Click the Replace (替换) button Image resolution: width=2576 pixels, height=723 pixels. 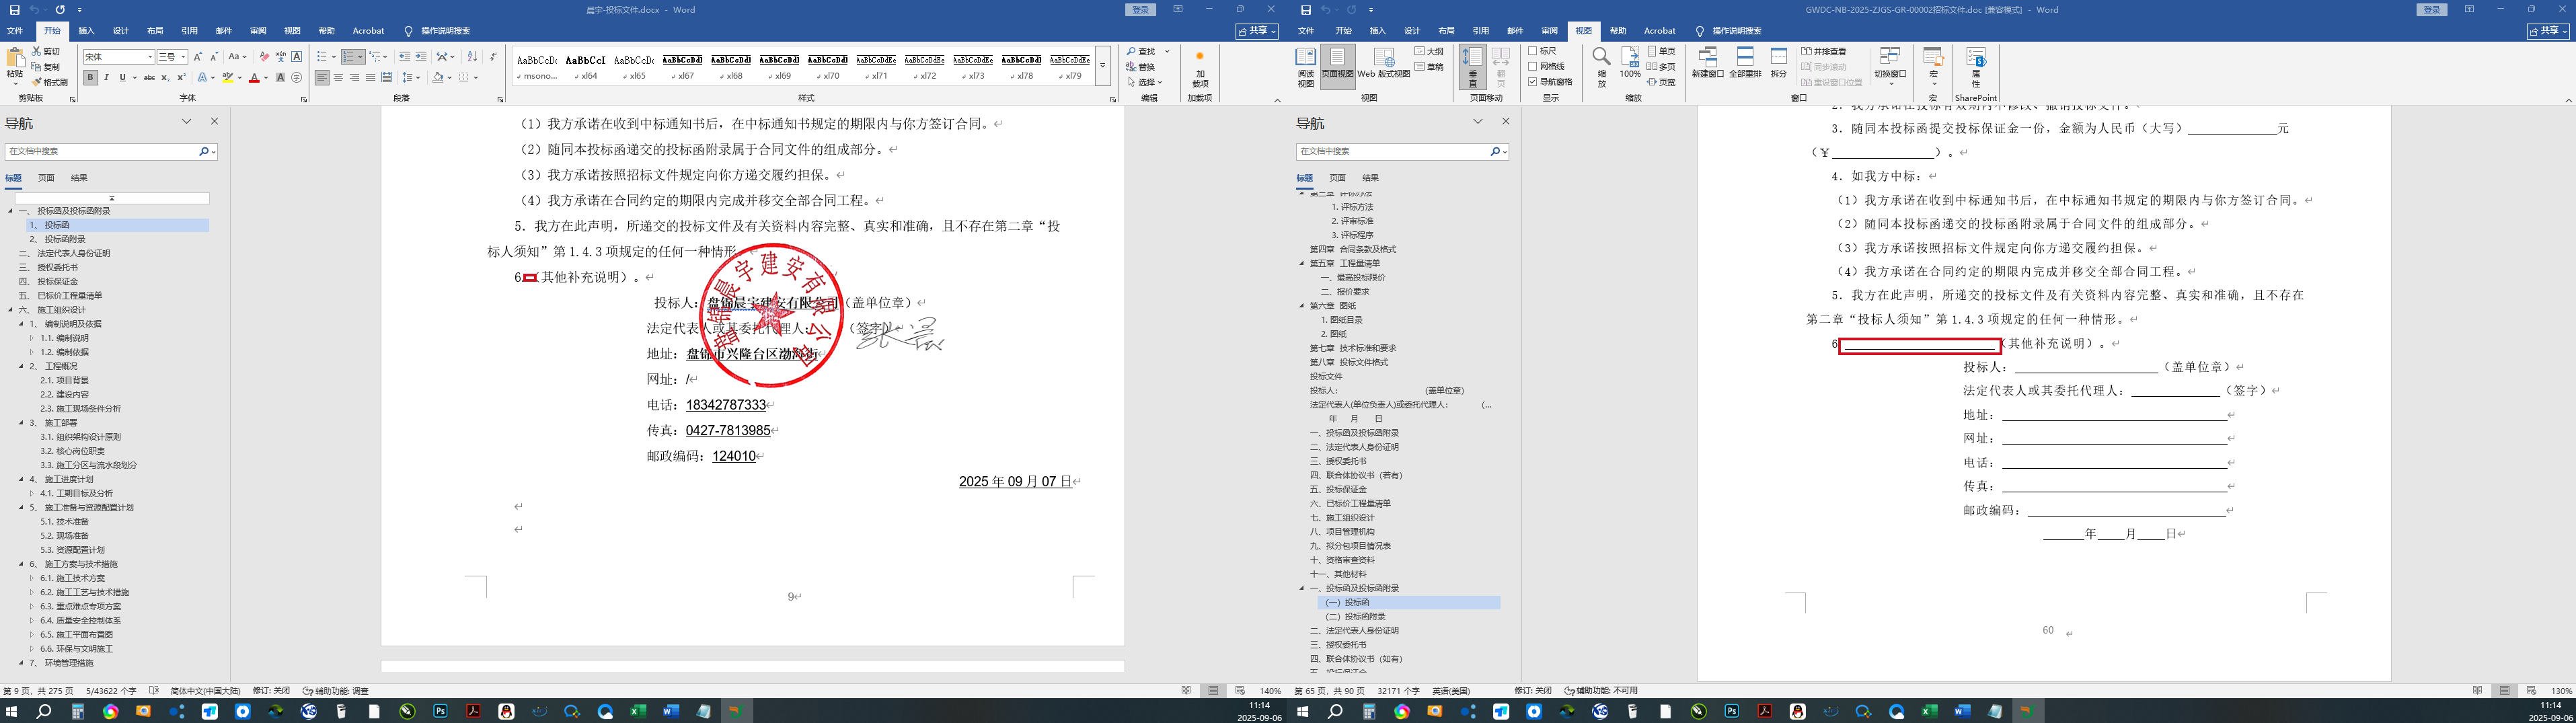point(1141,67)
